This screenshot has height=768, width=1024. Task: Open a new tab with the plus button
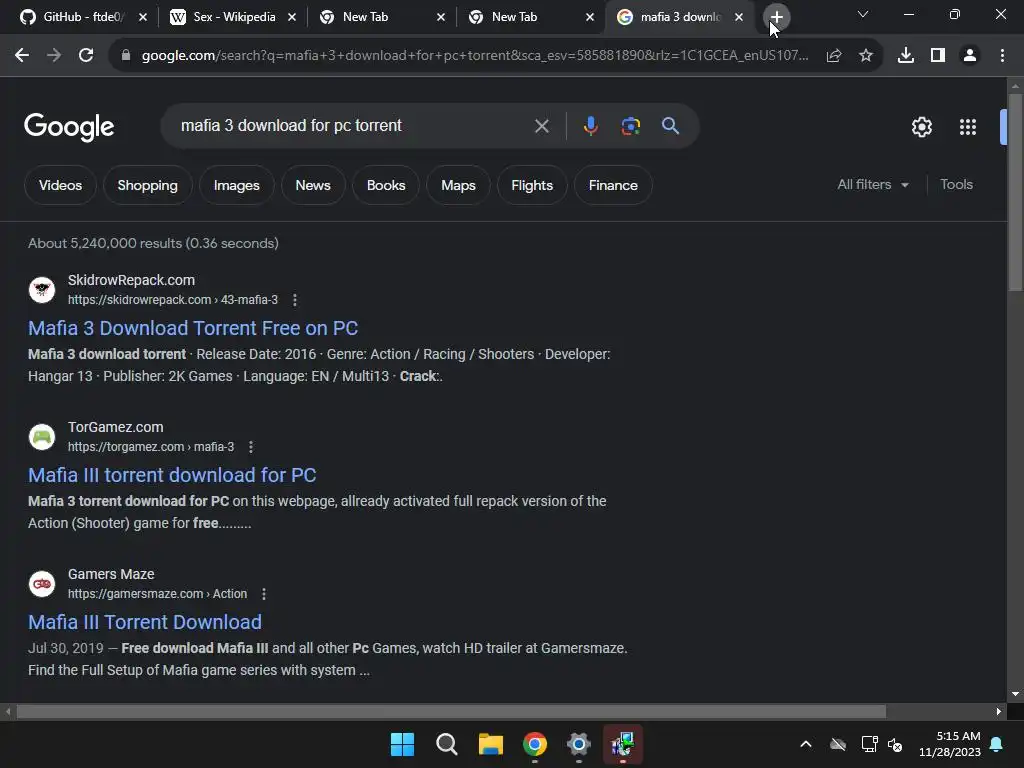[776, 17]
